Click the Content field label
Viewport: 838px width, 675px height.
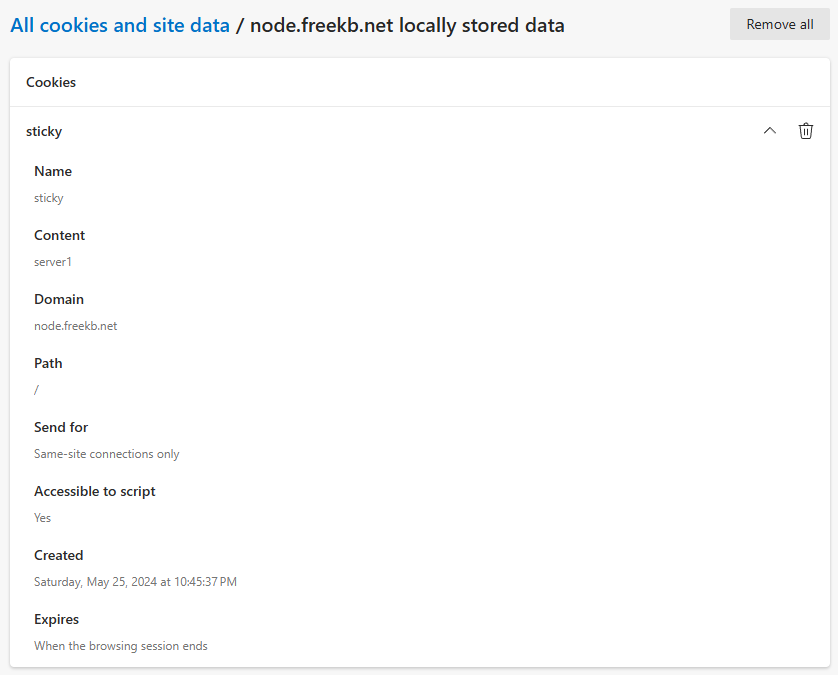(x=59, y=235)
